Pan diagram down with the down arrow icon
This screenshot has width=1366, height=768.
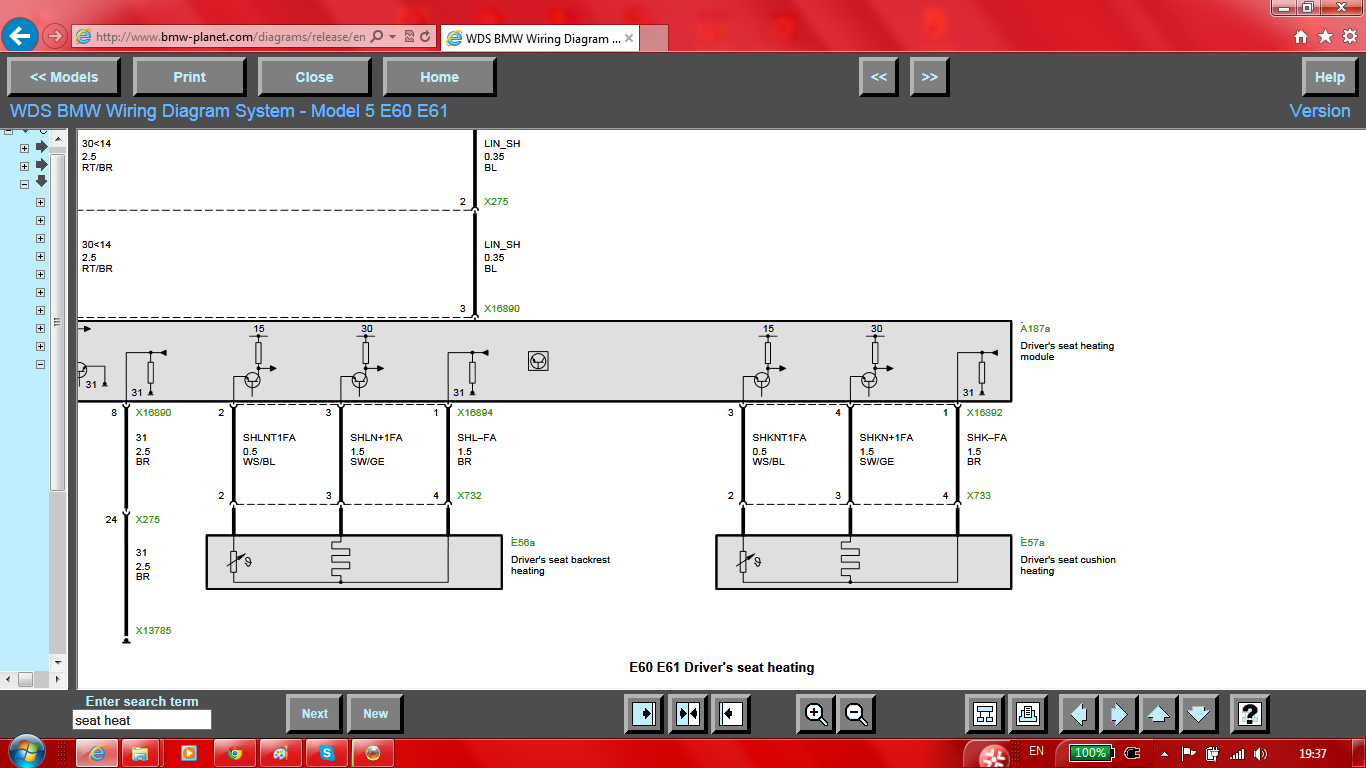(x=1198, y=714)
